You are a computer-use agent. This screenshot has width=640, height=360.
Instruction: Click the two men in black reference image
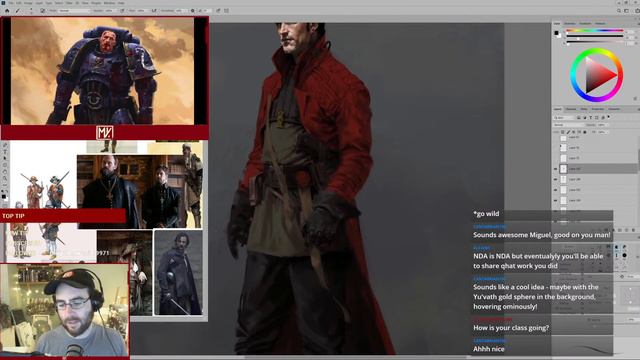tap(131, 191)
